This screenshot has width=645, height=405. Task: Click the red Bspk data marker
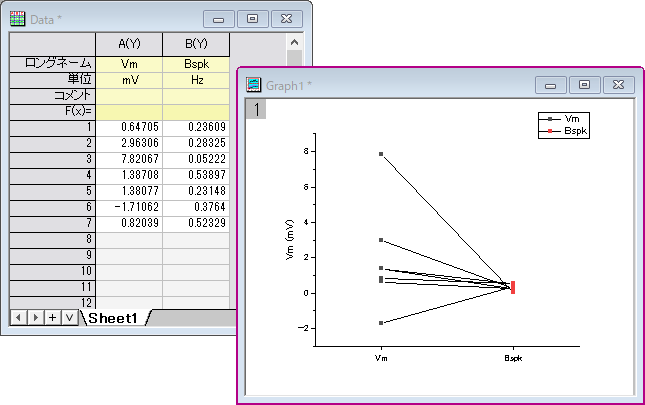tap(513, 287)
